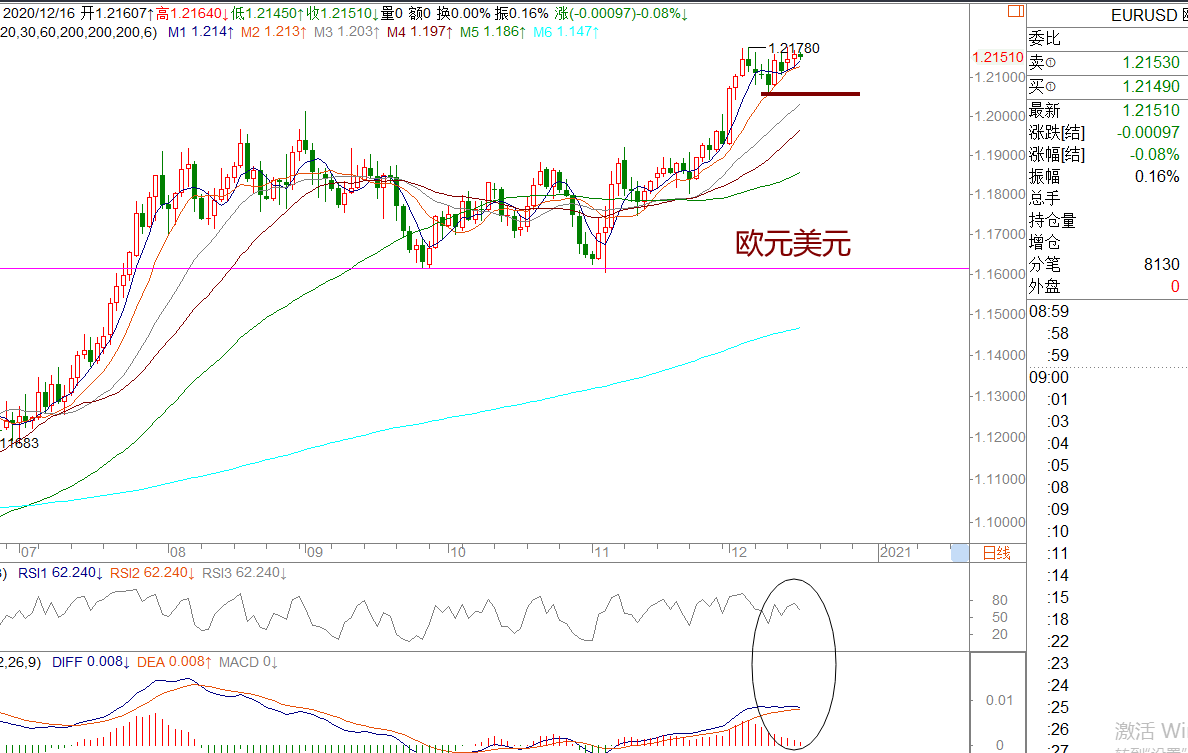Click the M1 1.214 moving average label
This screenshot has height=753, width=1188.
pos(200,32)
